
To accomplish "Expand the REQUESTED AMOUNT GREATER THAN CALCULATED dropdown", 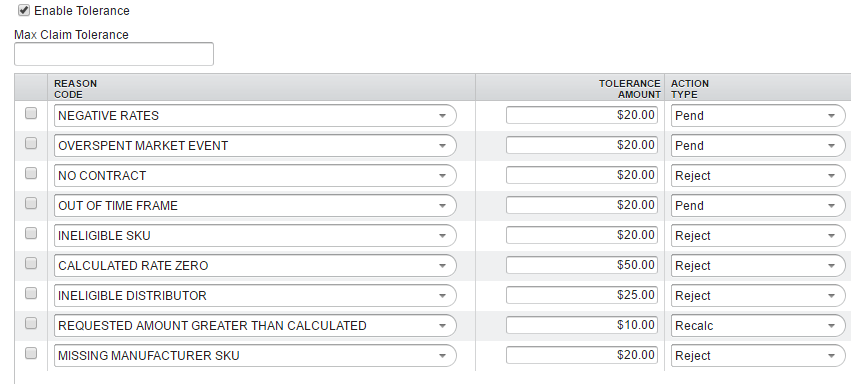I will (x=255, y=325).
